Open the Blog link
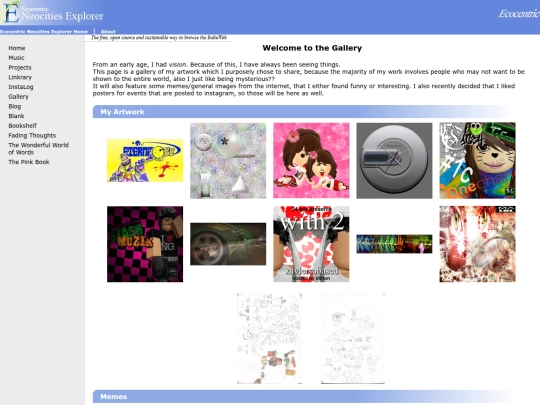Viewport: 540px width, 405px height. pos(14,106)
